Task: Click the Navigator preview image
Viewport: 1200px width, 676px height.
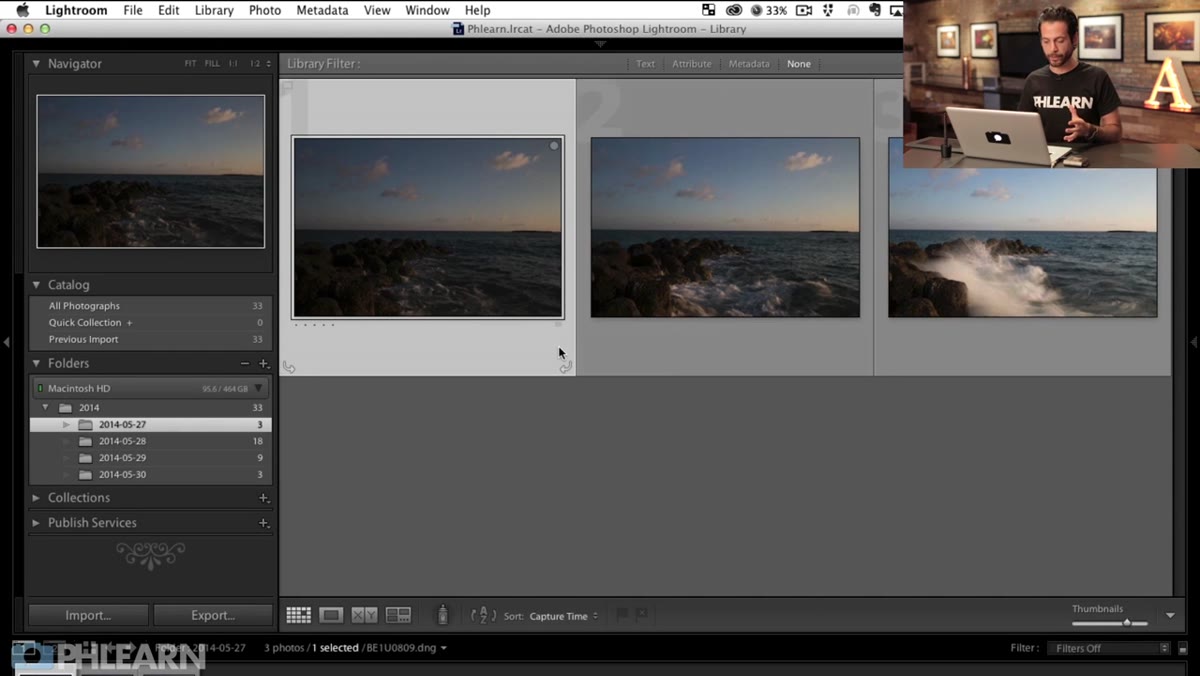Action: (x=151, y=171)
